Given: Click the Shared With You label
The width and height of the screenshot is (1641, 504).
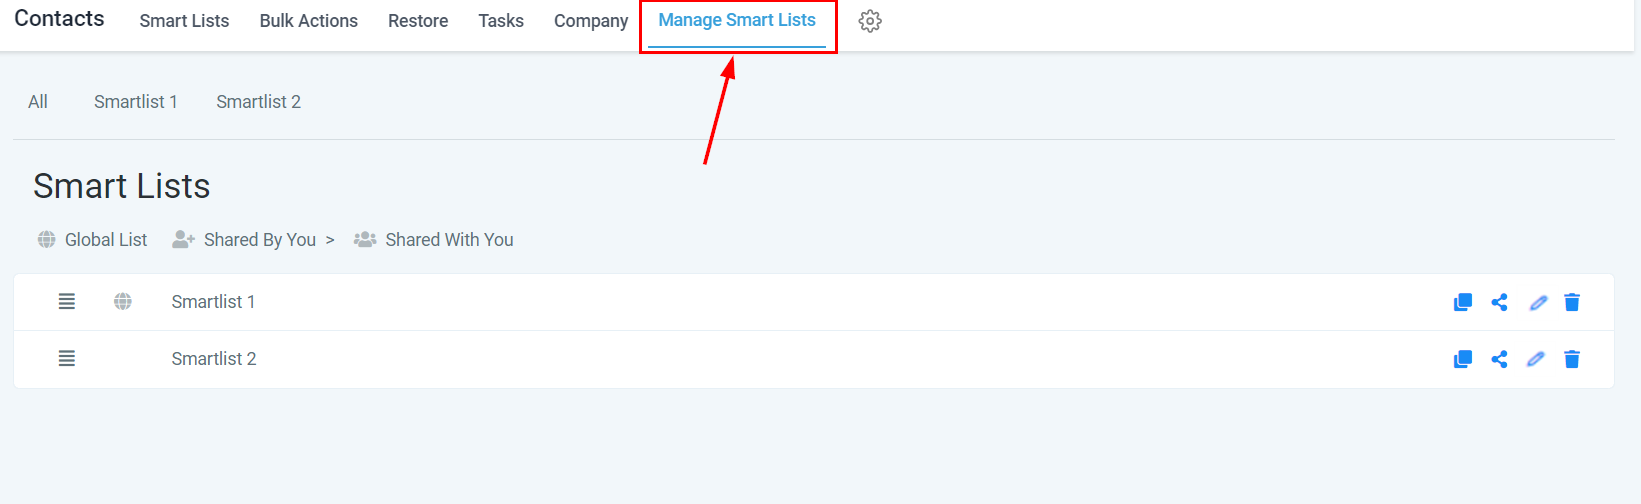Looking at the screenshot, I should coord(449,240).
